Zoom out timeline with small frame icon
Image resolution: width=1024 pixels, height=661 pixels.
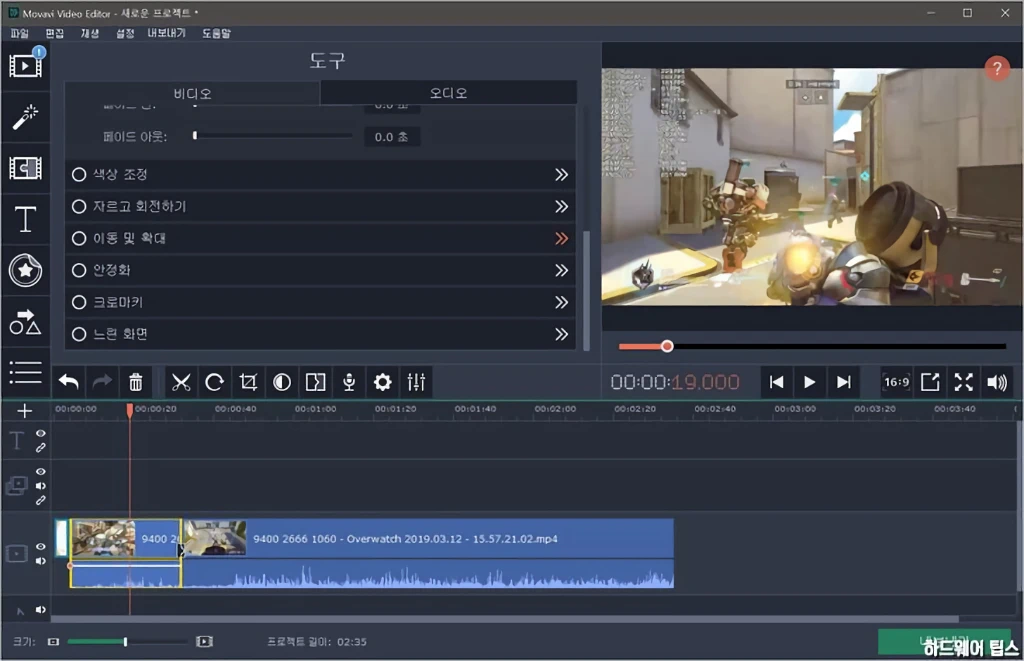54,642
